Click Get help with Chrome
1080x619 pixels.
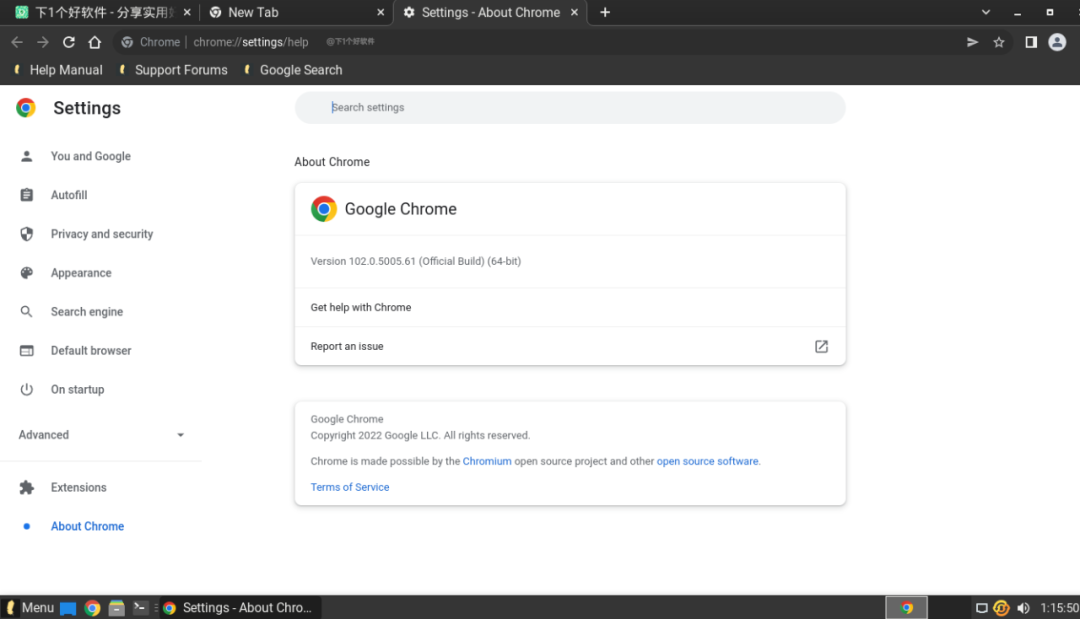pyautogui.click(x=361, y=307)
